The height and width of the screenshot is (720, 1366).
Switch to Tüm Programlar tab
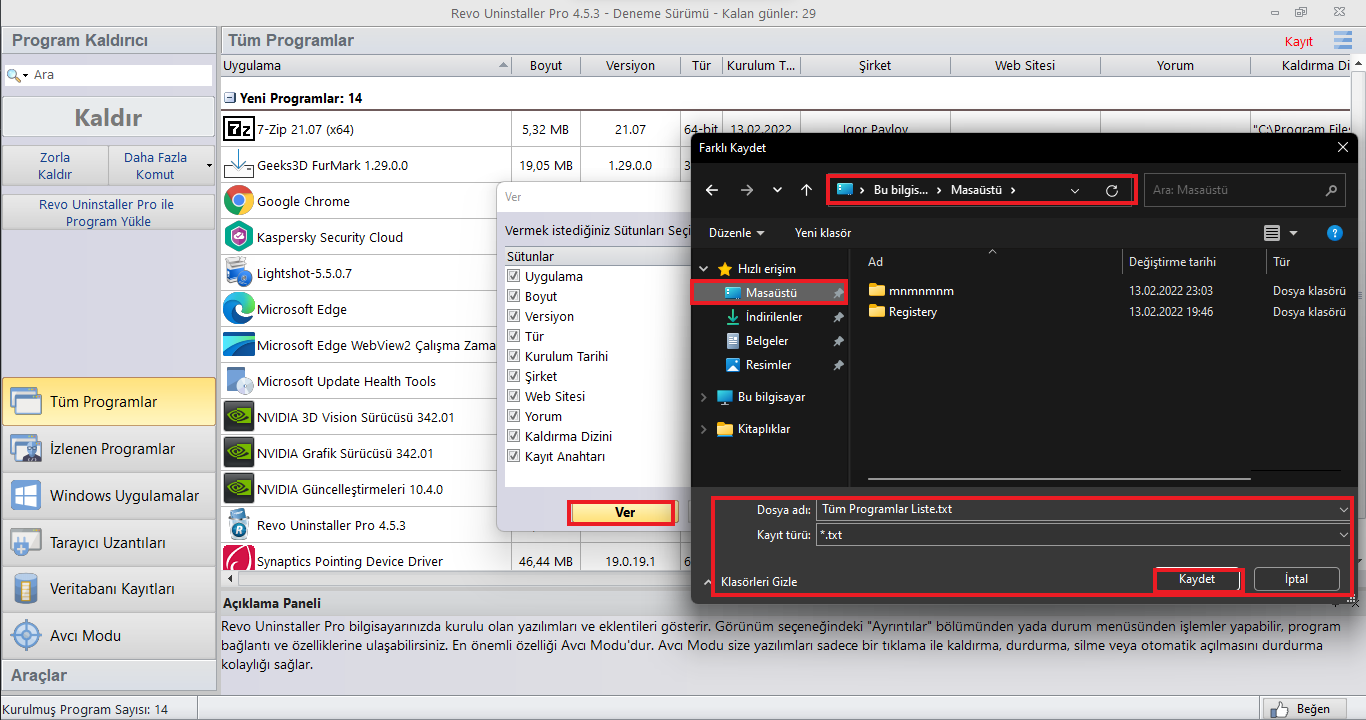(108, 402)
